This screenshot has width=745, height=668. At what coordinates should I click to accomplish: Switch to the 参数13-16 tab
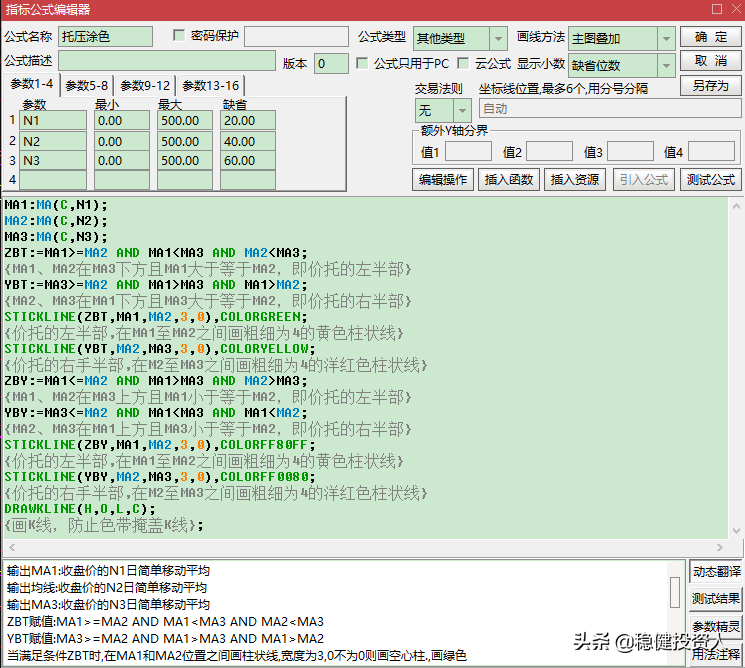pos(210,86)
